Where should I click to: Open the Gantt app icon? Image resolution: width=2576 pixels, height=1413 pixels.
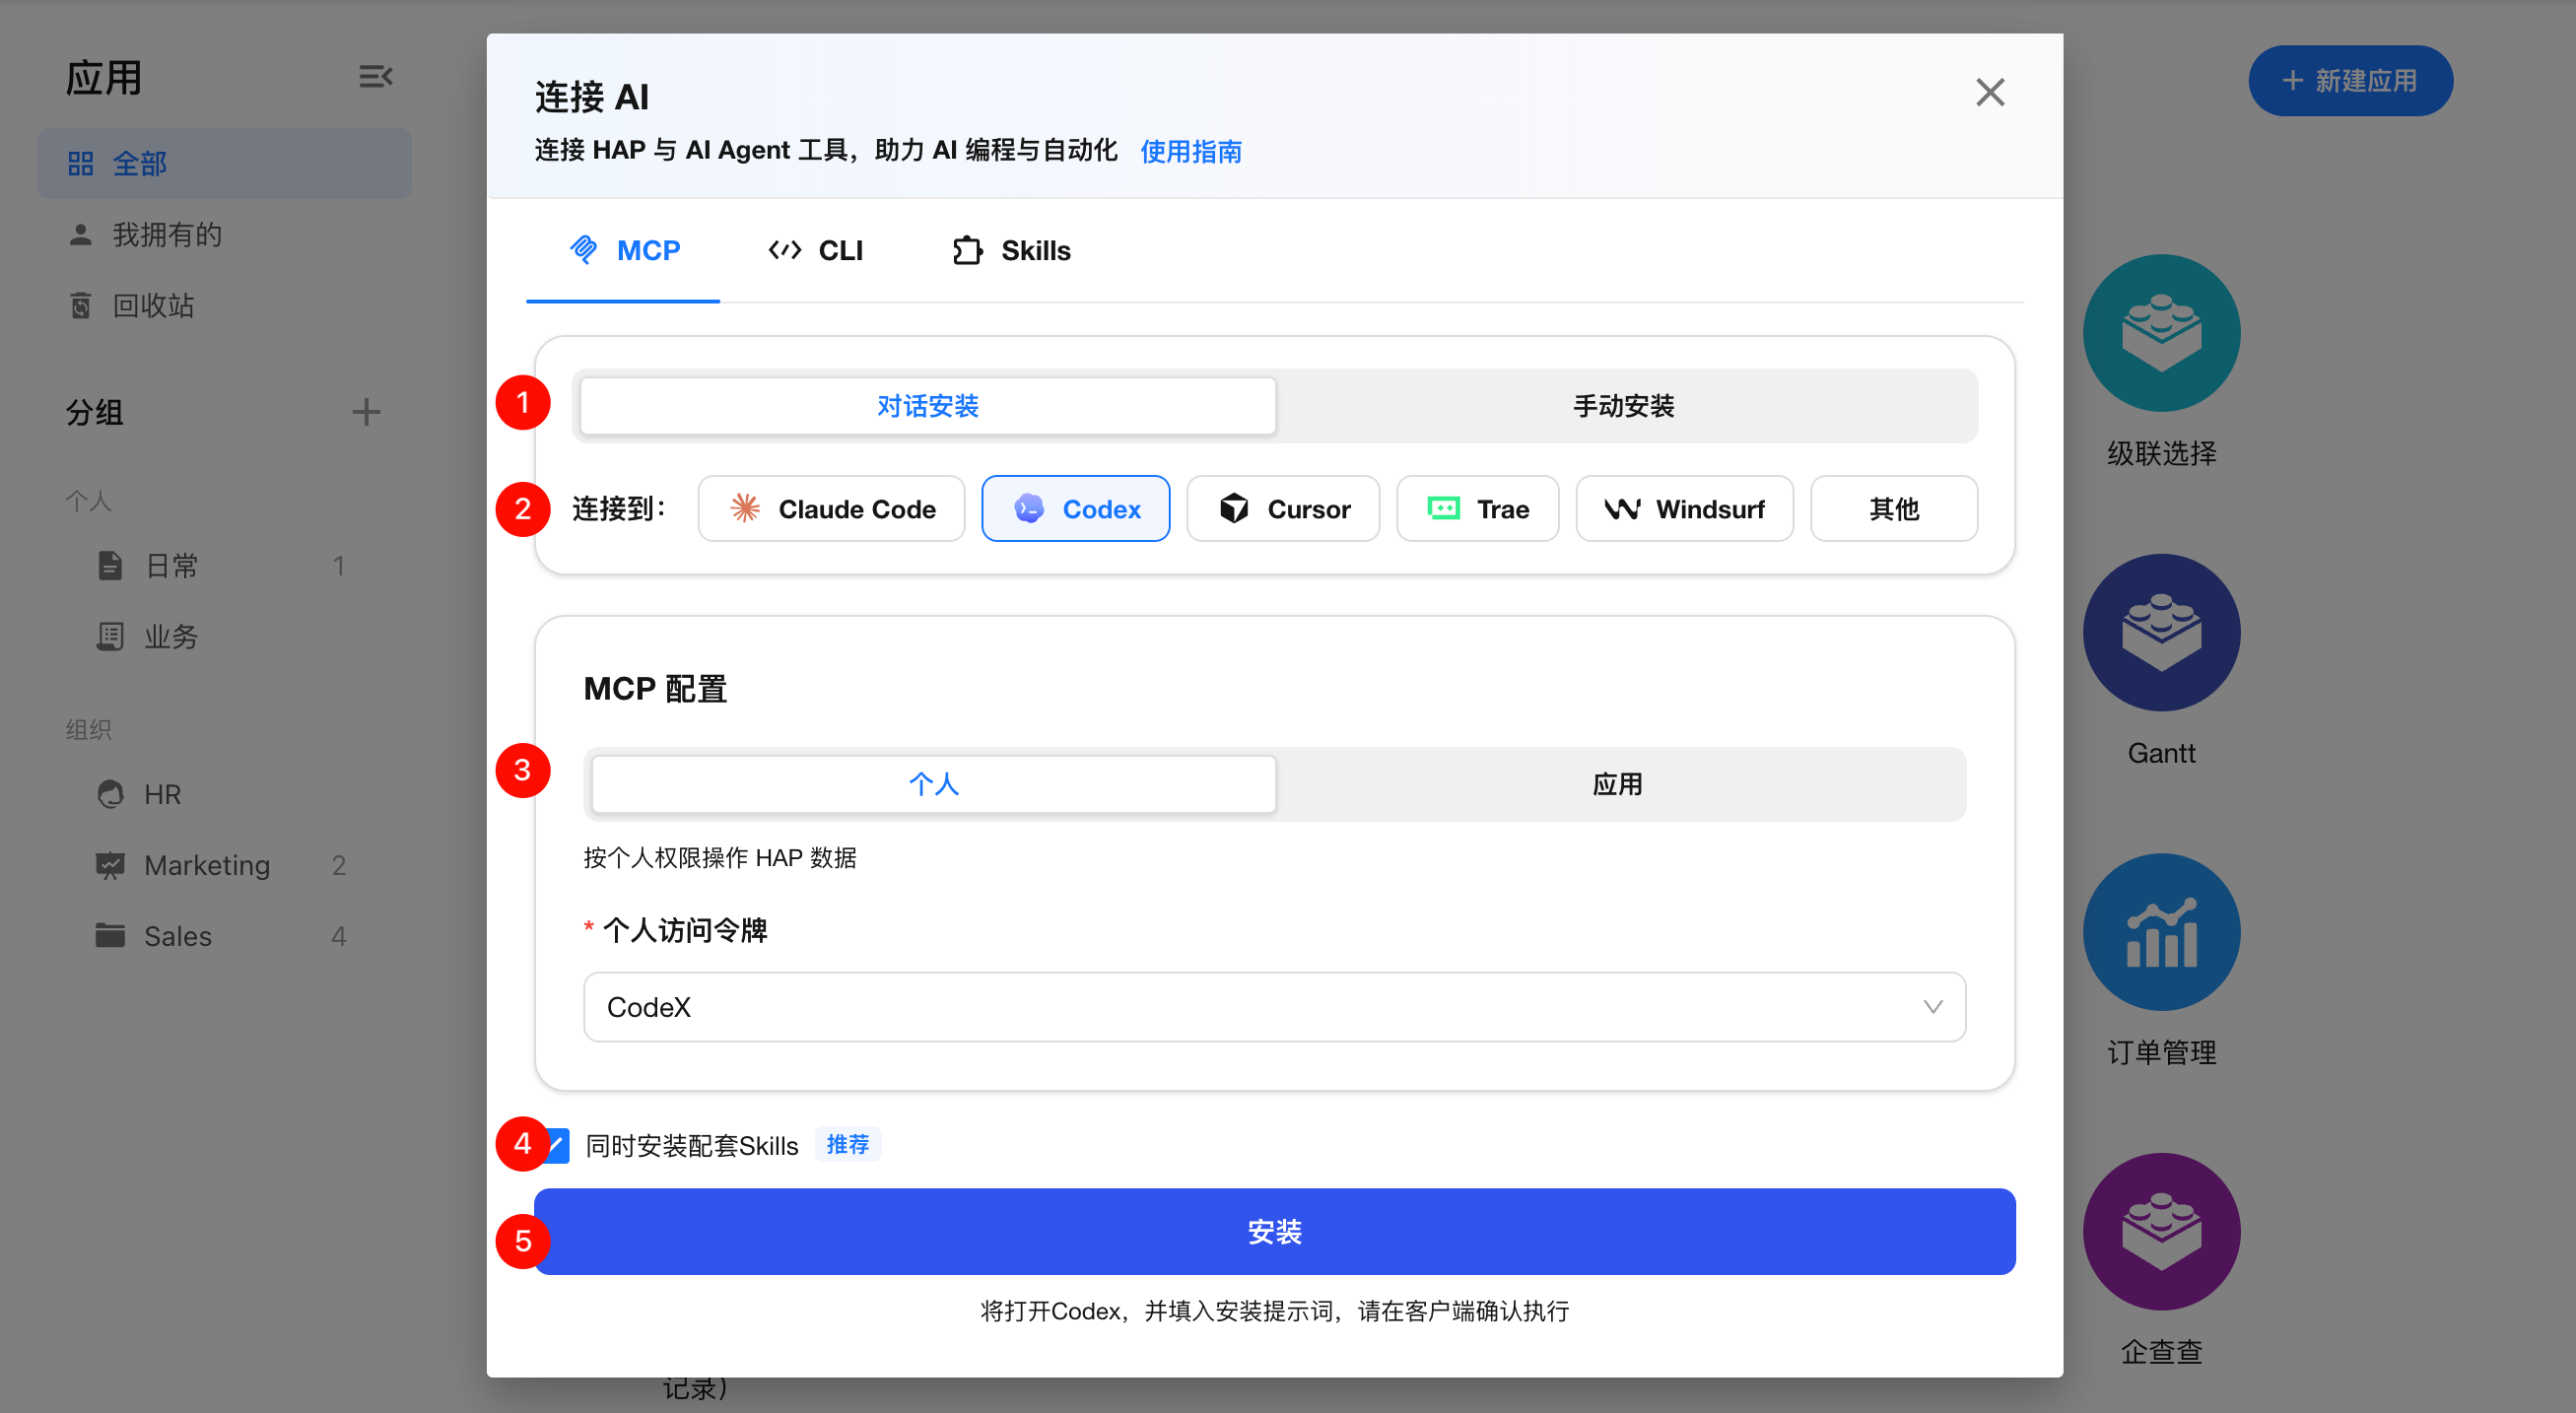coord(2161,632)
